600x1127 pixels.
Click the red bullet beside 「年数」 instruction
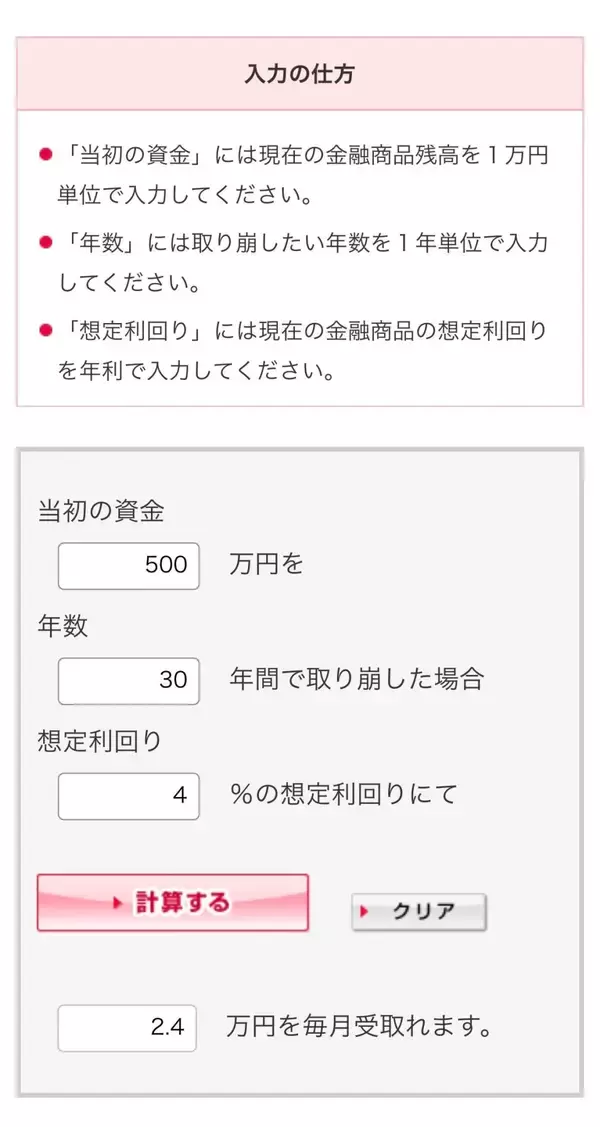pyautogui.click(x=44, y=243)
